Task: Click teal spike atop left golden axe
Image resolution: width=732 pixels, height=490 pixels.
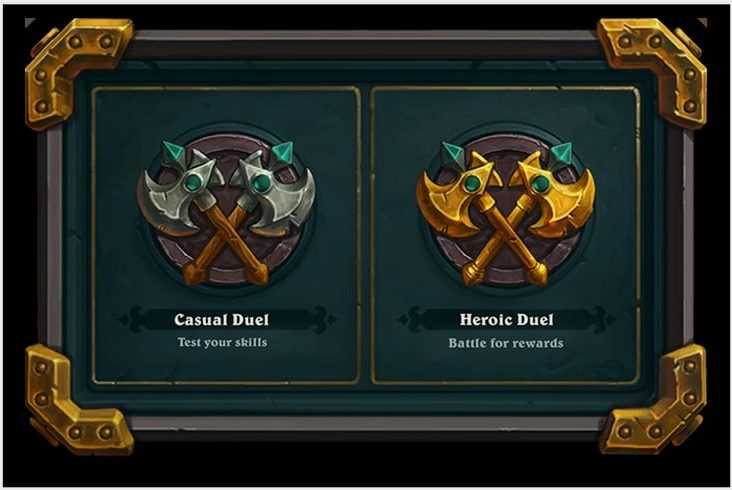Action: click(450, 152)
